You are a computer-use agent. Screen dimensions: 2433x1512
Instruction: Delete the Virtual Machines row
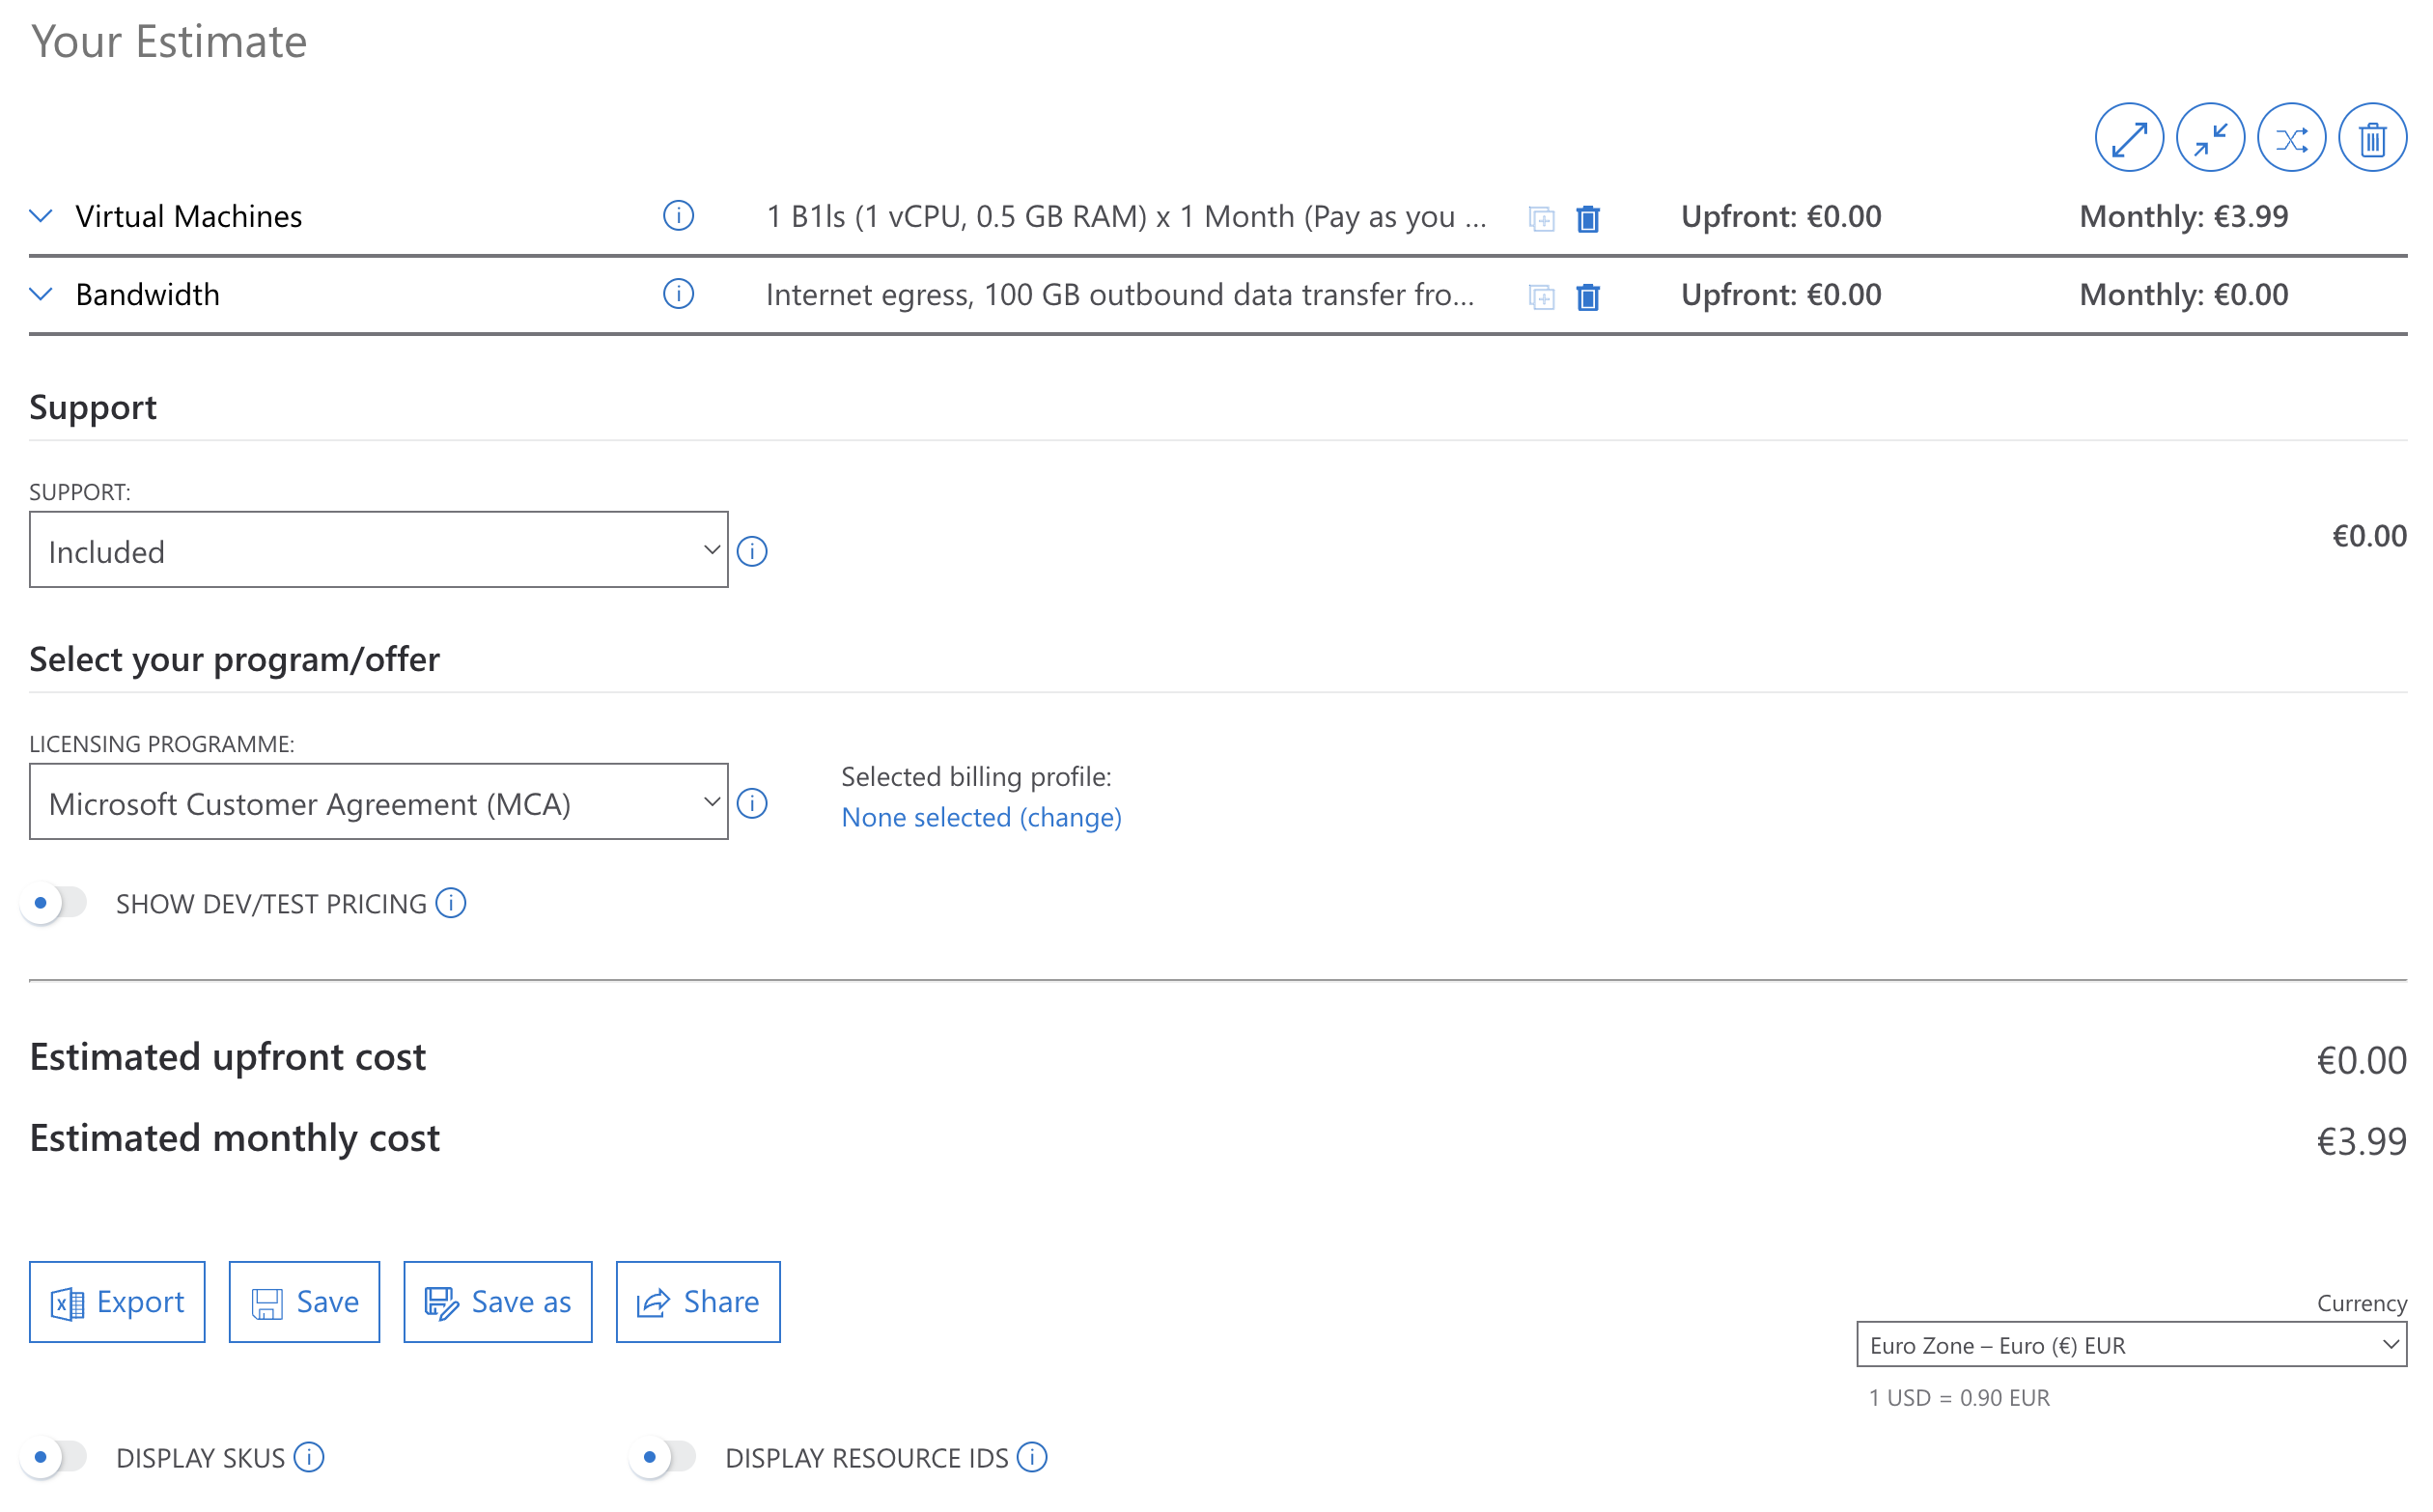(x=1587, y=218)
